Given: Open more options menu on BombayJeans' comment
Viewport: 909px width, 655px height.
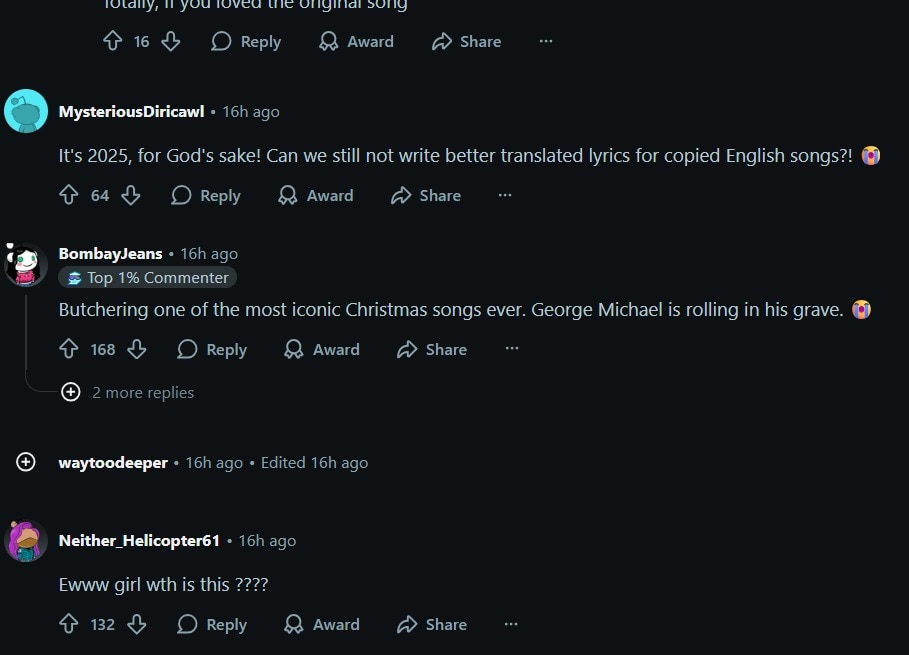Looking at the screenshot, I should tap(512, 349).
